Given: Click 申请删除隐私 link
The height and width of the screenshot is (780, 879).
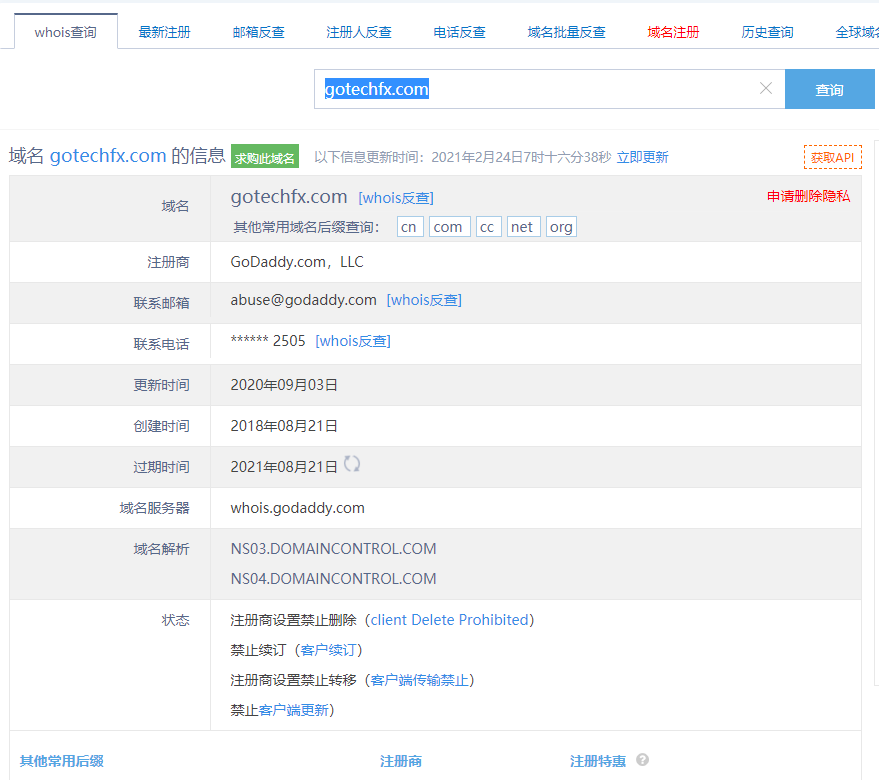Looking at the screenshot, I should (x=808, y=196).
